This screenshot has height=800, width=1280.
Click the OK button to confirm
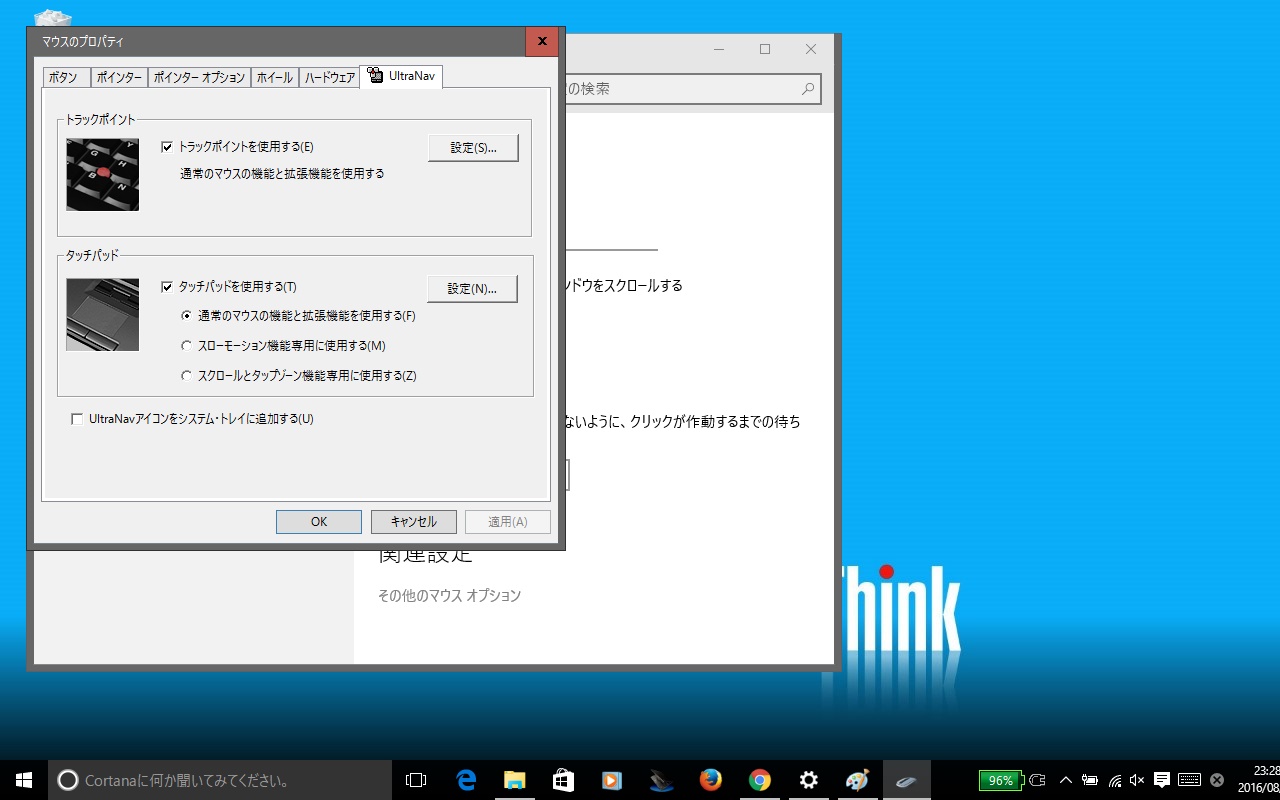tap(318, 521)
